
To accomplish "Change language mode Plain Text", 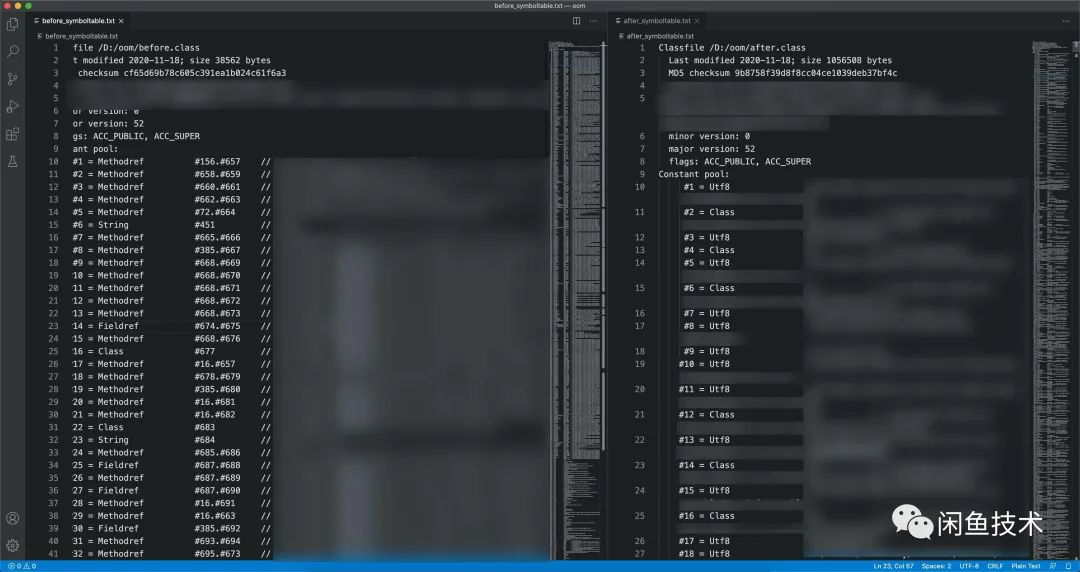I will (1026, 566).
